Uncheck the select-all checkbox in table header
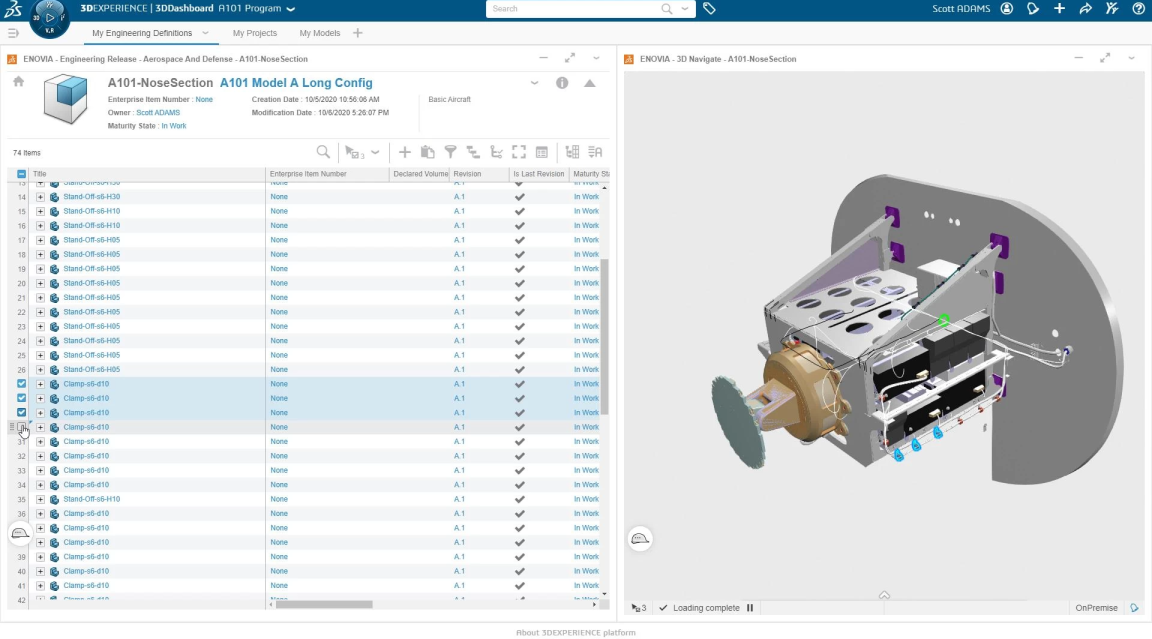The width and height of the screenshot is (1152, 639). click(22, 173)
